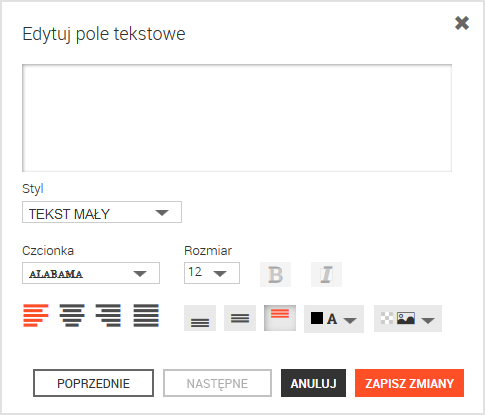Cancel editing with ANULUJ button
Screen dimensions: 485x415
click(313, 383)
